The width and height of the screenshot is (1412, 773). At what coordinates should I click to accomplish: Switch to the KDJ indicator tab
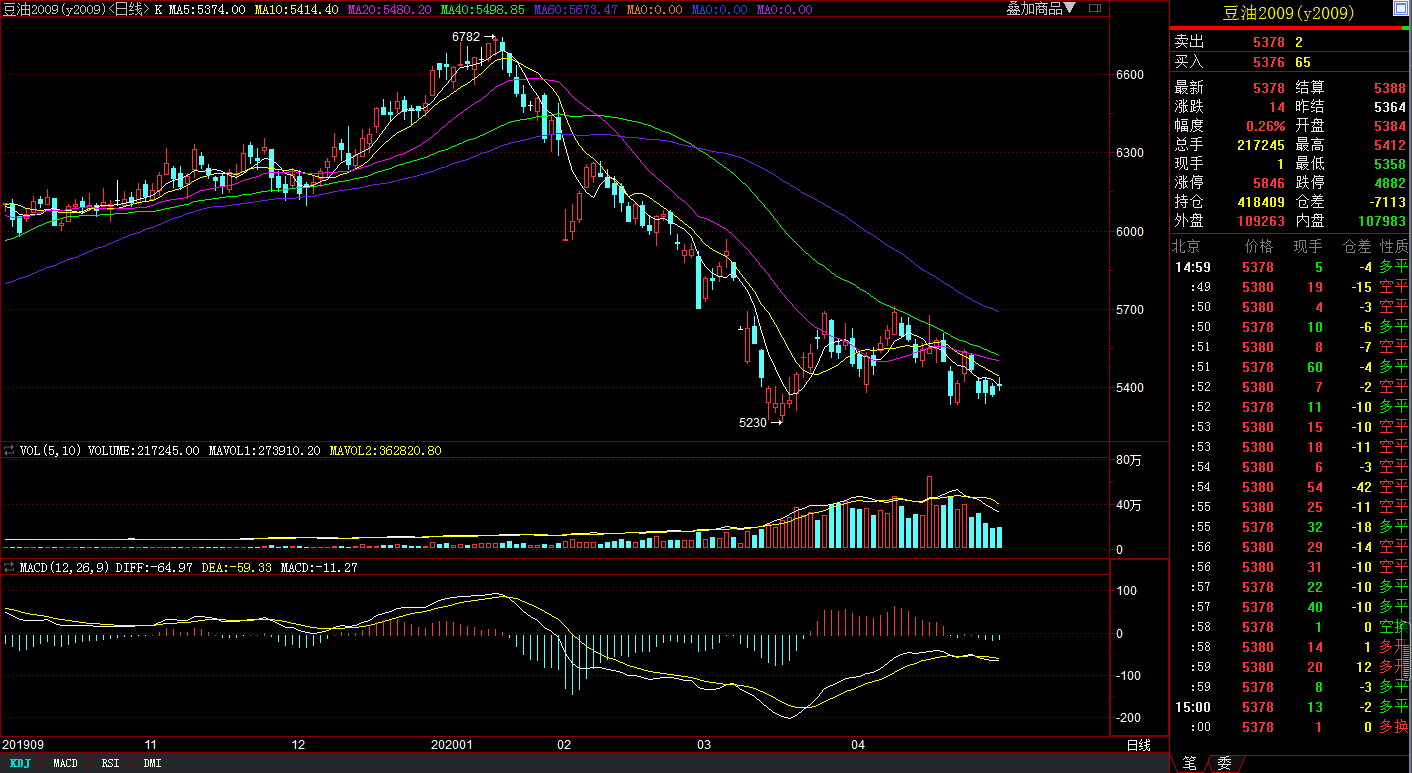tap(19, 763)
